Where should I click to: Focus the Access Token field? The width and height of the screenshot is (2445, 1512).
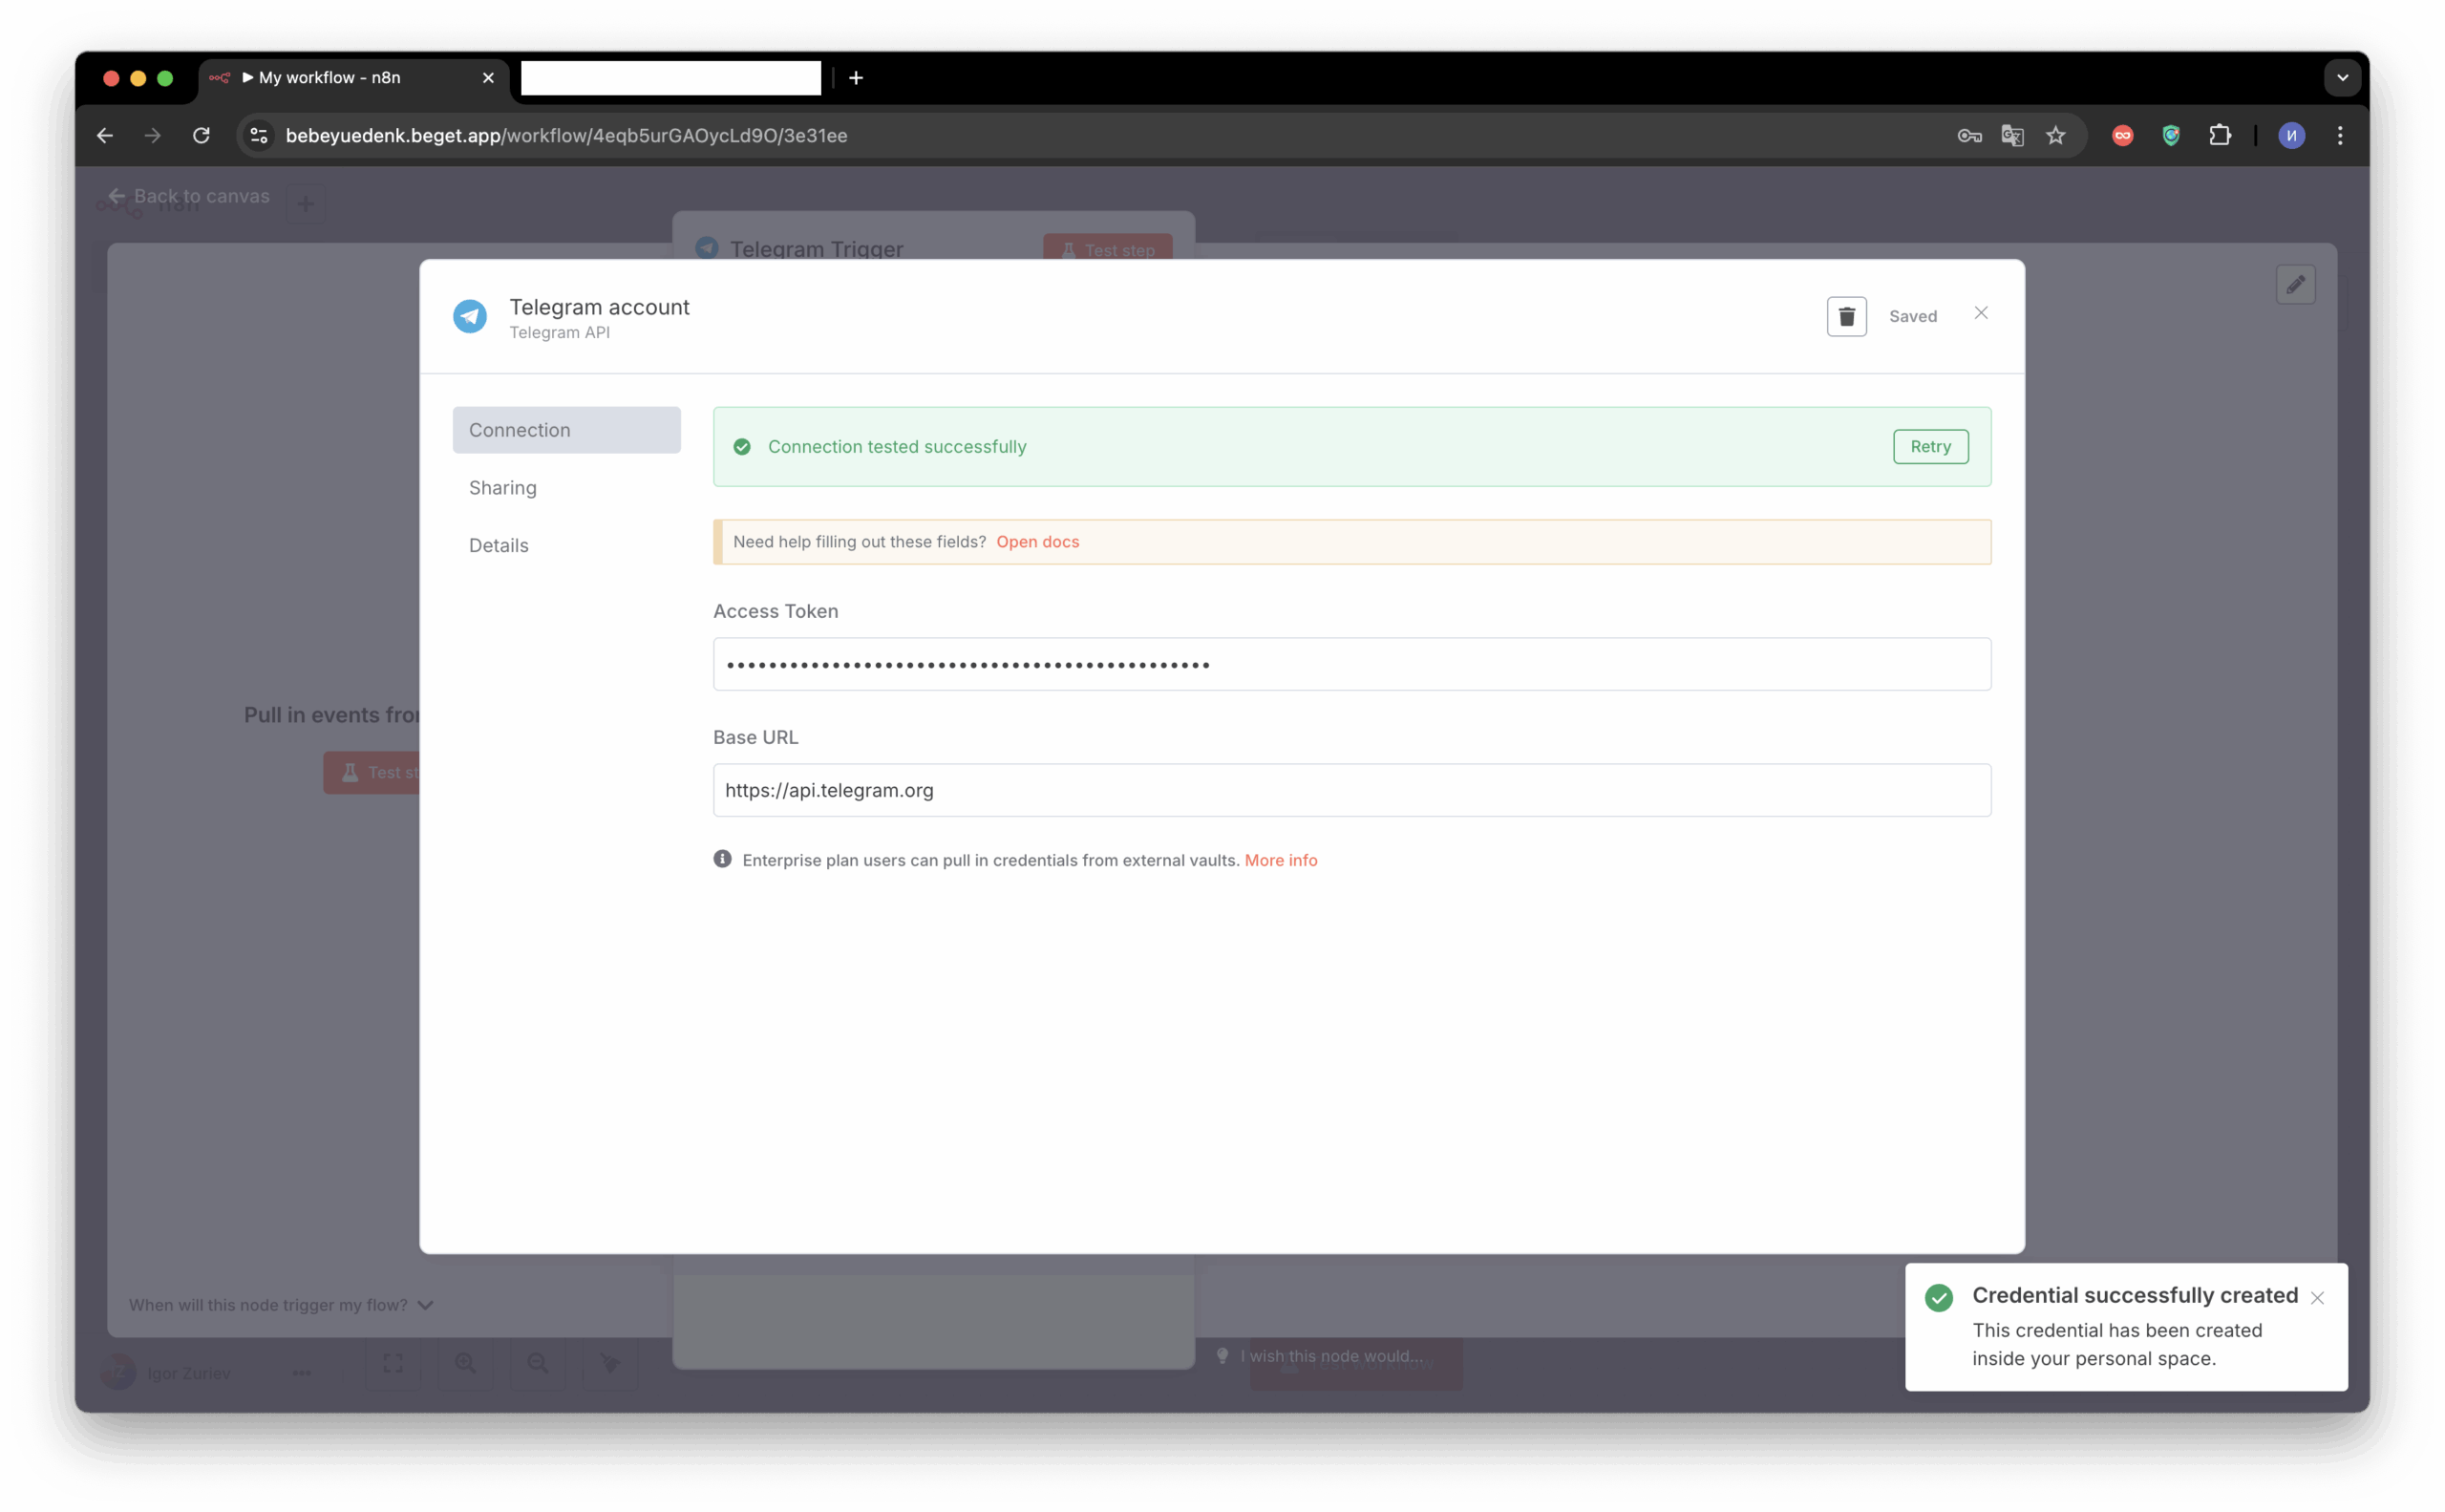(x=1351, y=664)
